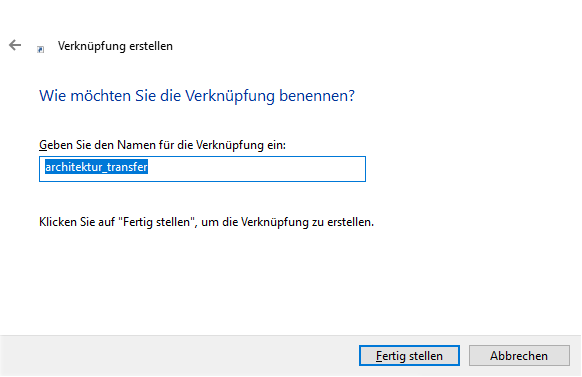Click the word transfer inside the name field
This screenshot has width=582, height=377.
(x=128, y=167)
